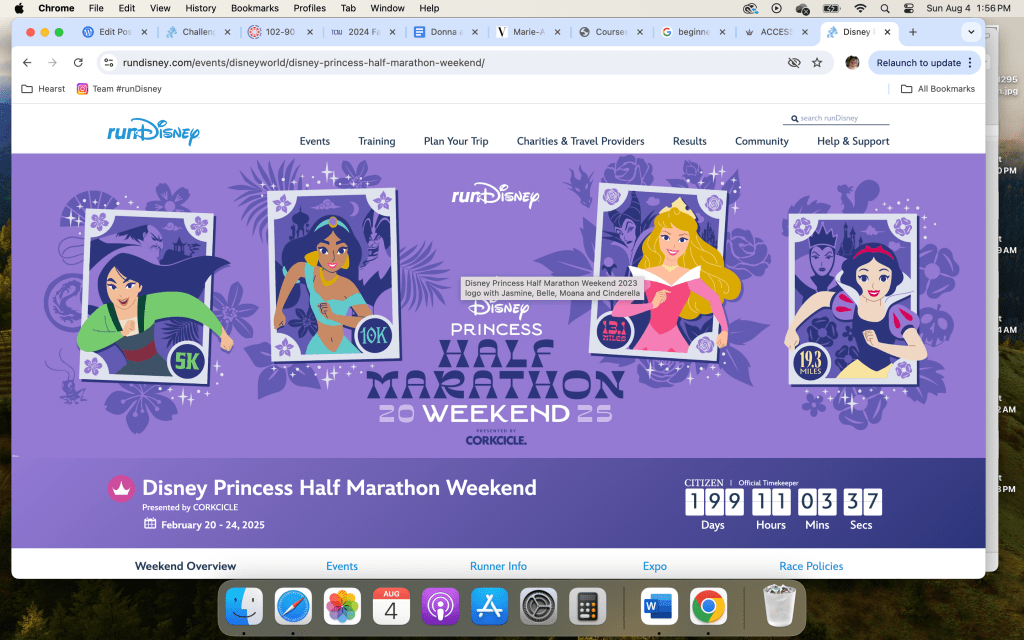Click the Chrome profile avatar
The image size is (1024, 640).
(851, 62)
